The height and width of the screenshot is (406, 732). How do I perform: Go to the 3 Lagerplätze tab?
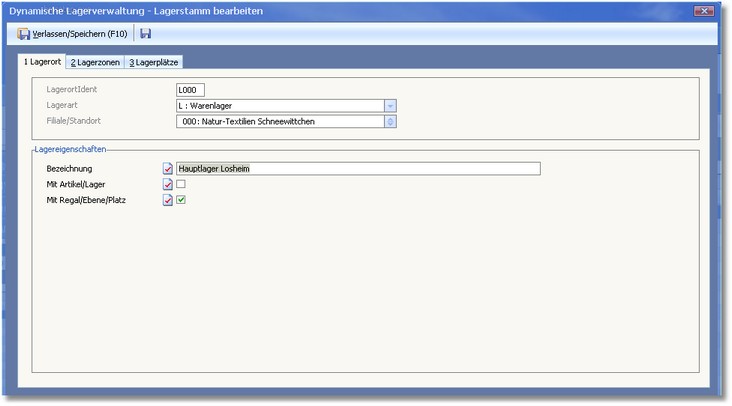(153, 62)
